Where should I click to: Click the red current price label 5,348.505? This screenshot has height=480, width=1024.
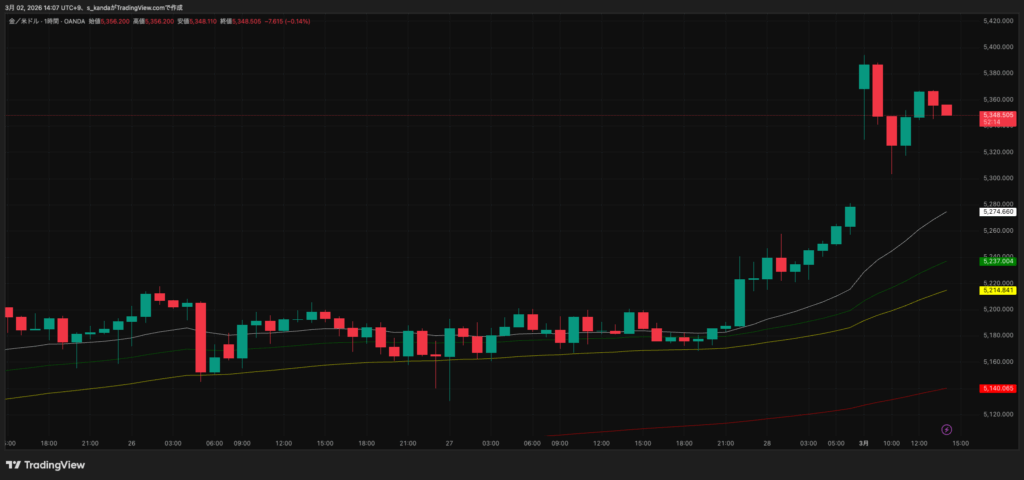tap(998, 116)
